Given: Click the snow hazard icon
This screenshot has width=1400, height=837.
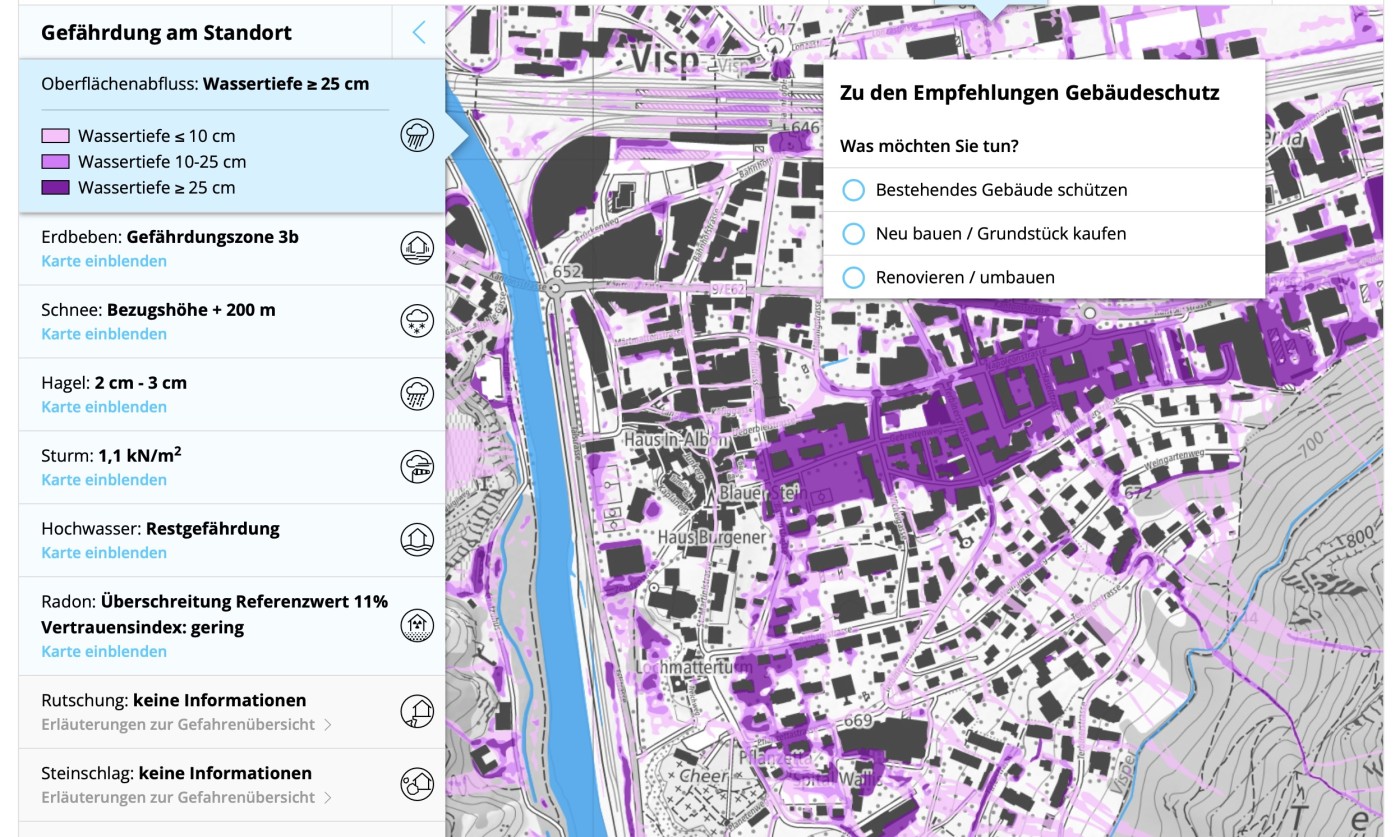Looking at the screenshot, I should tap(416, 321).
